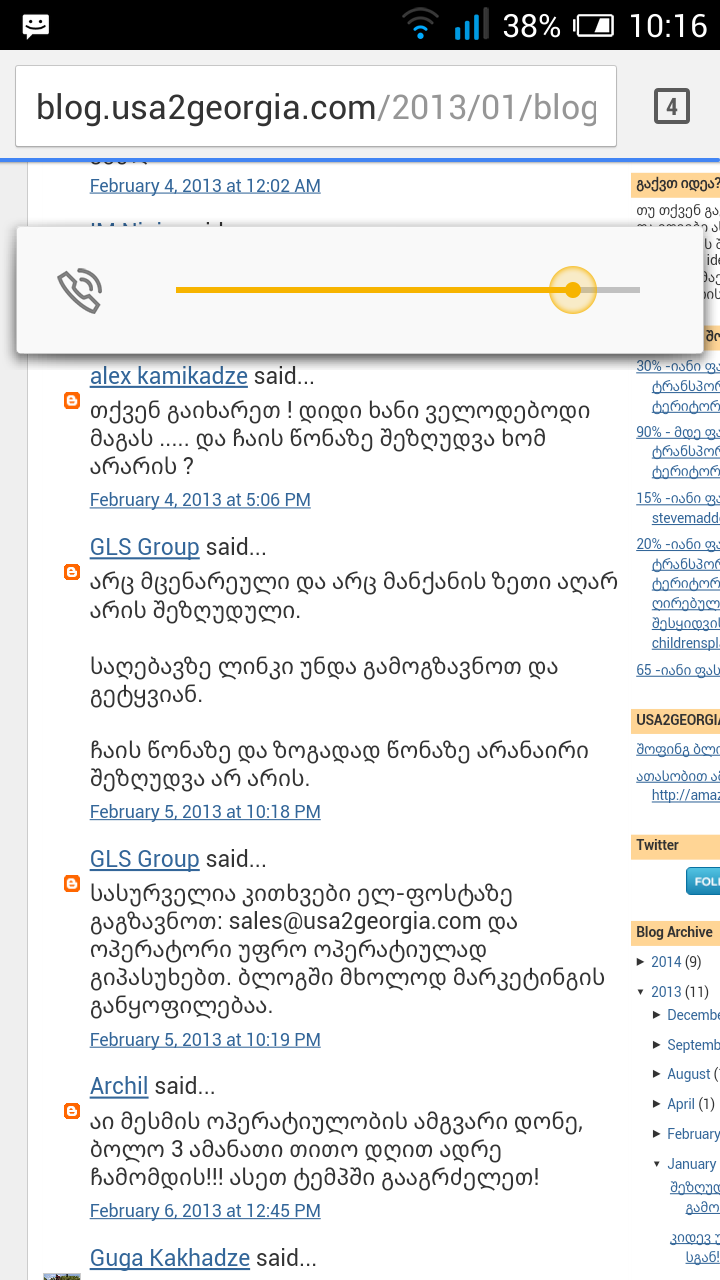Image resolution: width=720 pixels, height=1280 pixels.
Task: Open timestamp February 6, 2013 at 12:45 PM
Action: (205, 1211)
